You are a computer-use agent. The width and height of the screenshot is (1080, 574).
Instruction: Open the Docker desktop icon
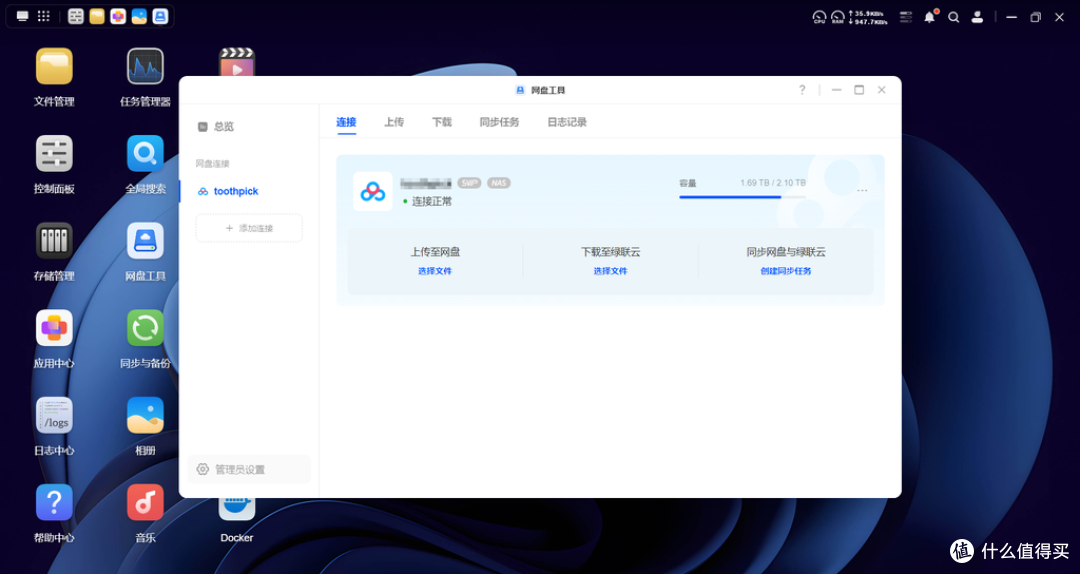point(237,510)
